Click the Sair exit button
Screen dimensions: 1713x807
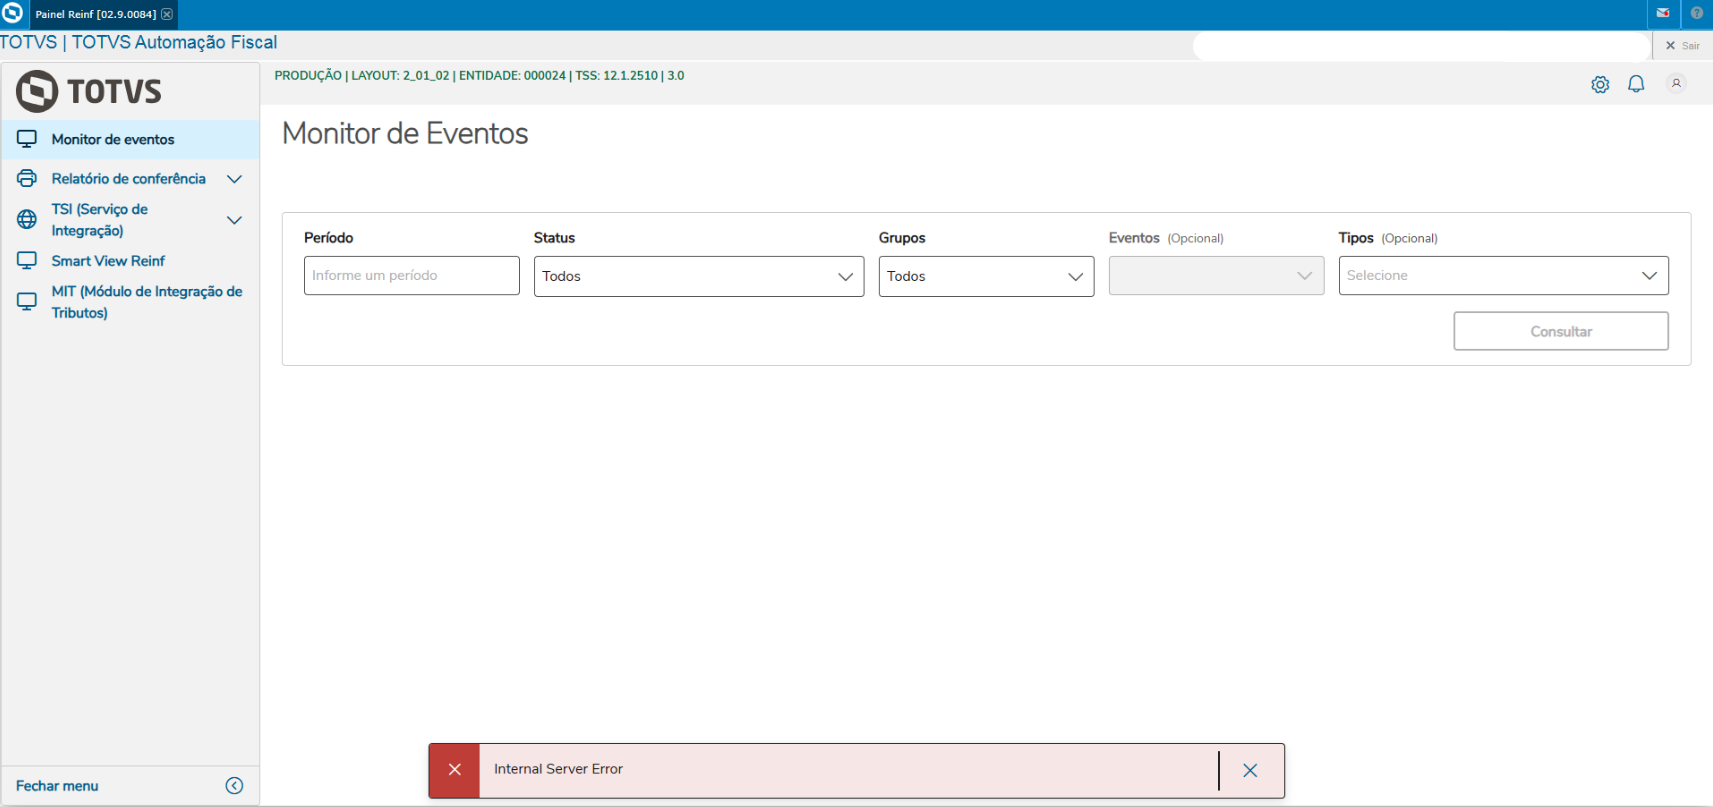click(1683, 46)
